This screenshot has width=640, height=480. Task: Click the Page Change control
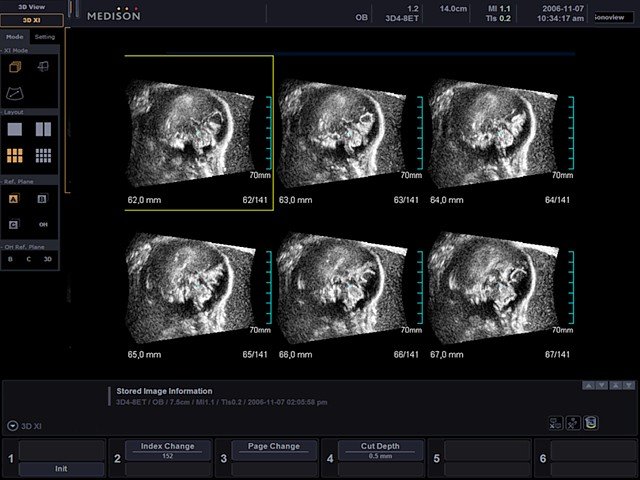[273, 447]
